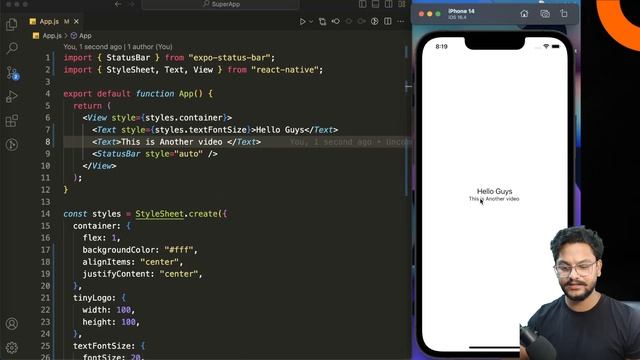Toggle secondary side bar layout icon
The height and width of the screenshot is (360, 640).
pyautogui.click(x=389, y=4)
